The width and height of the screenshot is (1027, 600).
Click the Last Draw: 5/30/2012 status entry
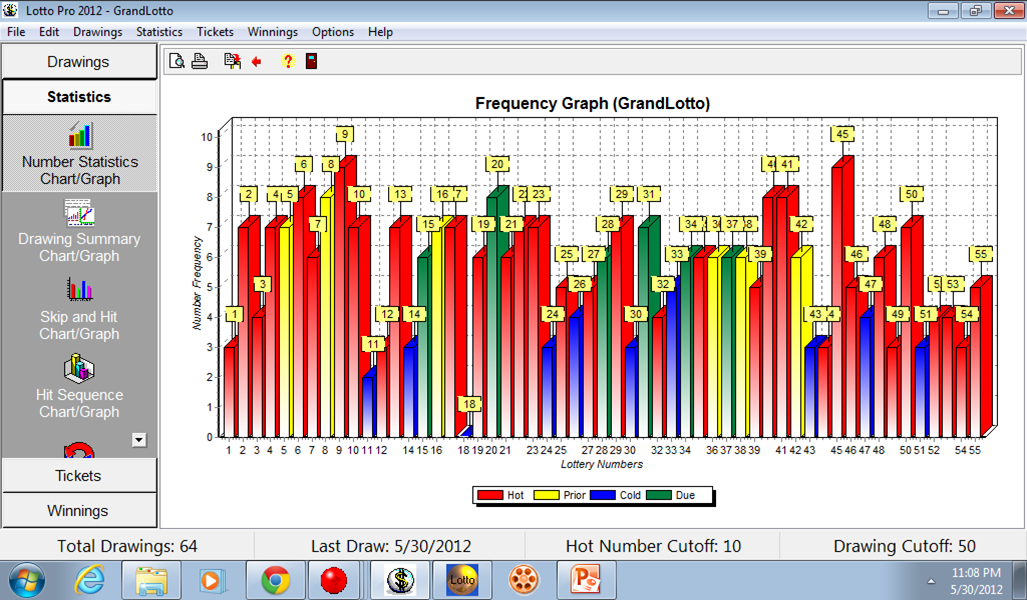tap(391, 546)
